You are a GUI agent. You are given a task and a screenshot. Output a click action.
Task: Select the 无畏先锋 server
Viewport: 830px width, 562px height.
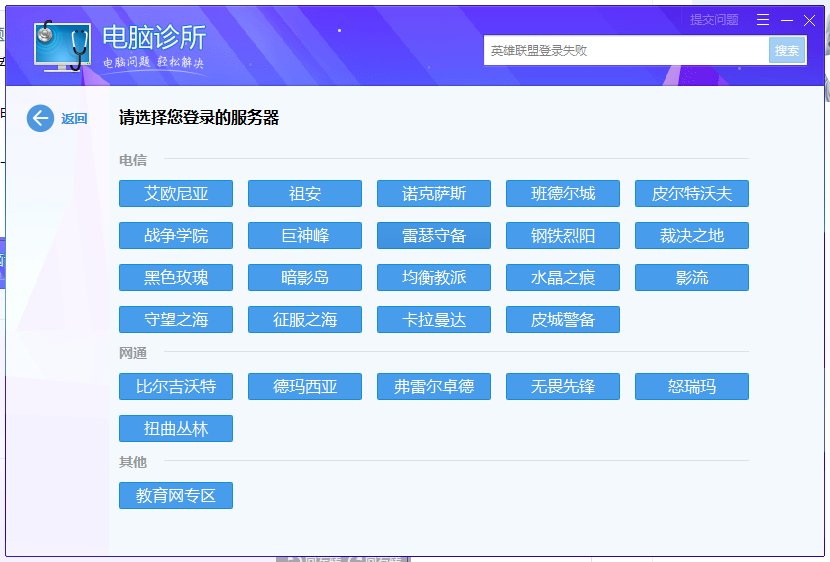[563, 387]
